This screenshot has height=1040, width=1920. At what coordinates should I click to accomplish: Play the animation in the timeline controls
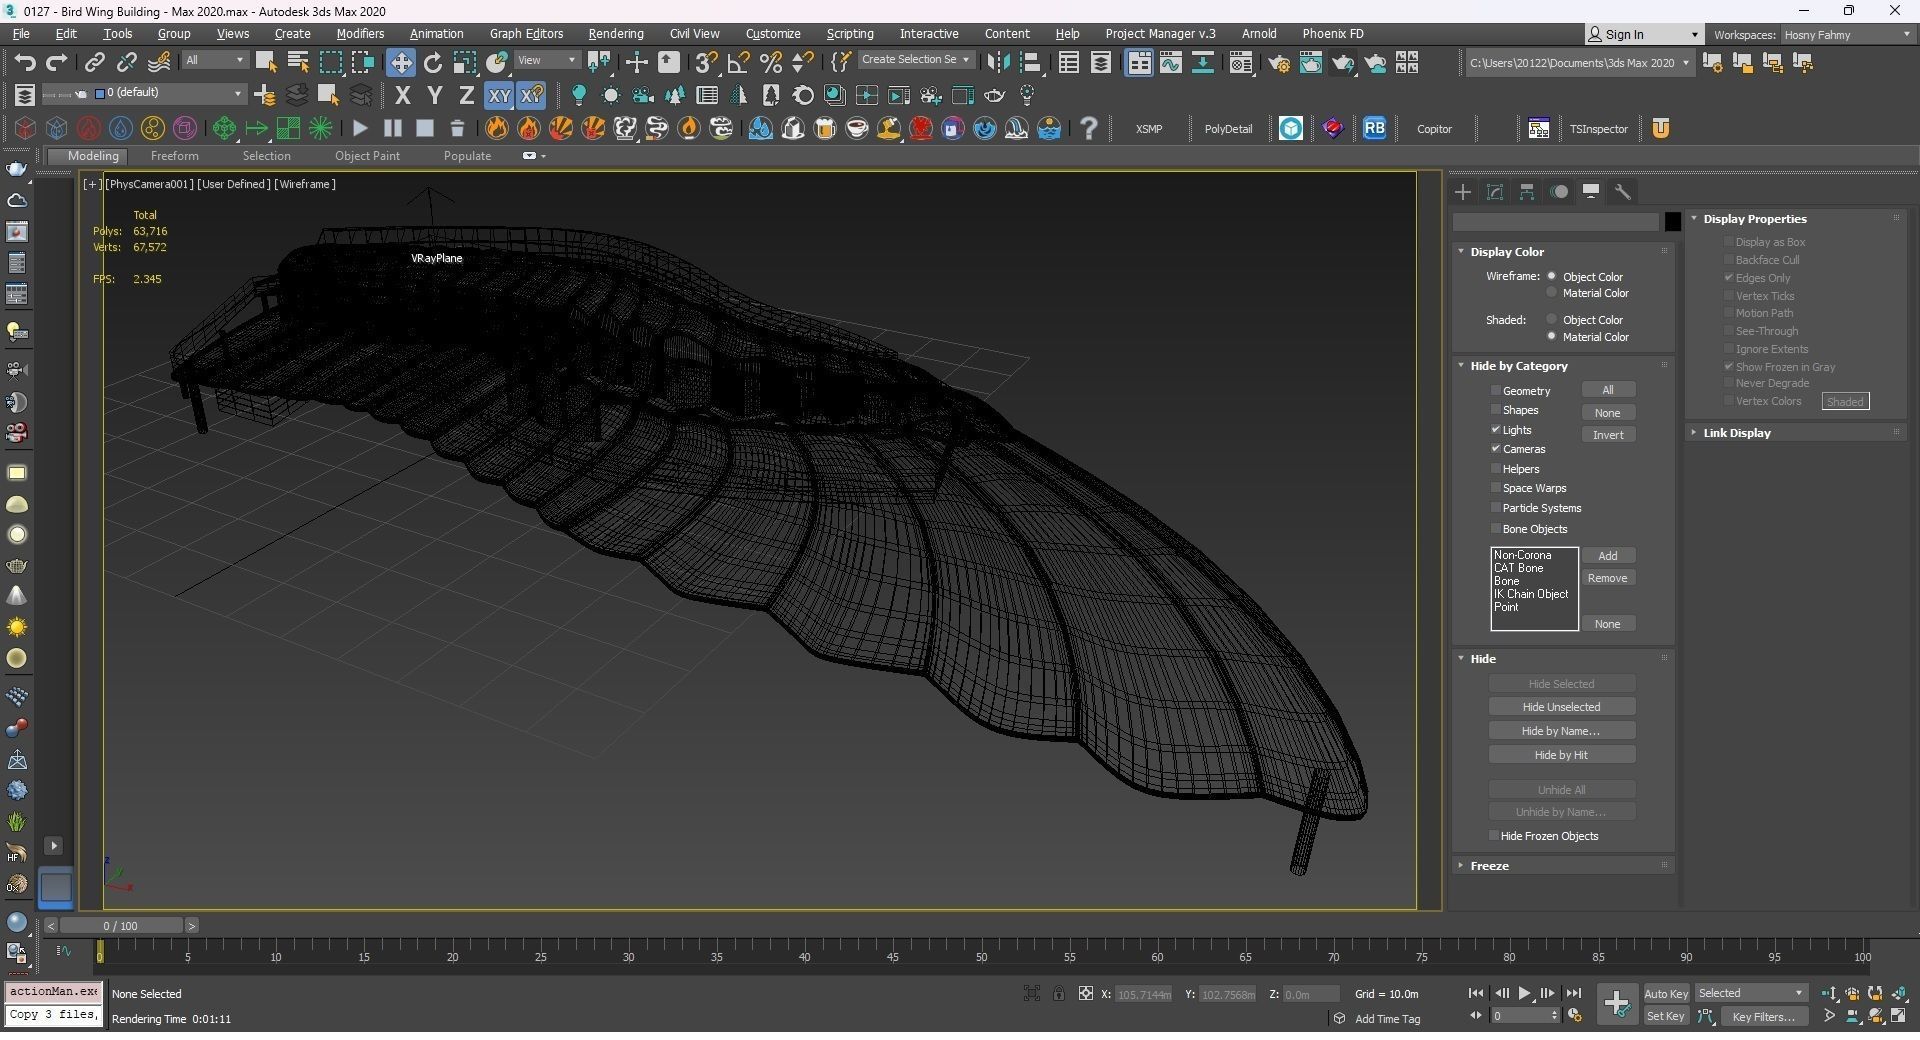point(1524,993)
